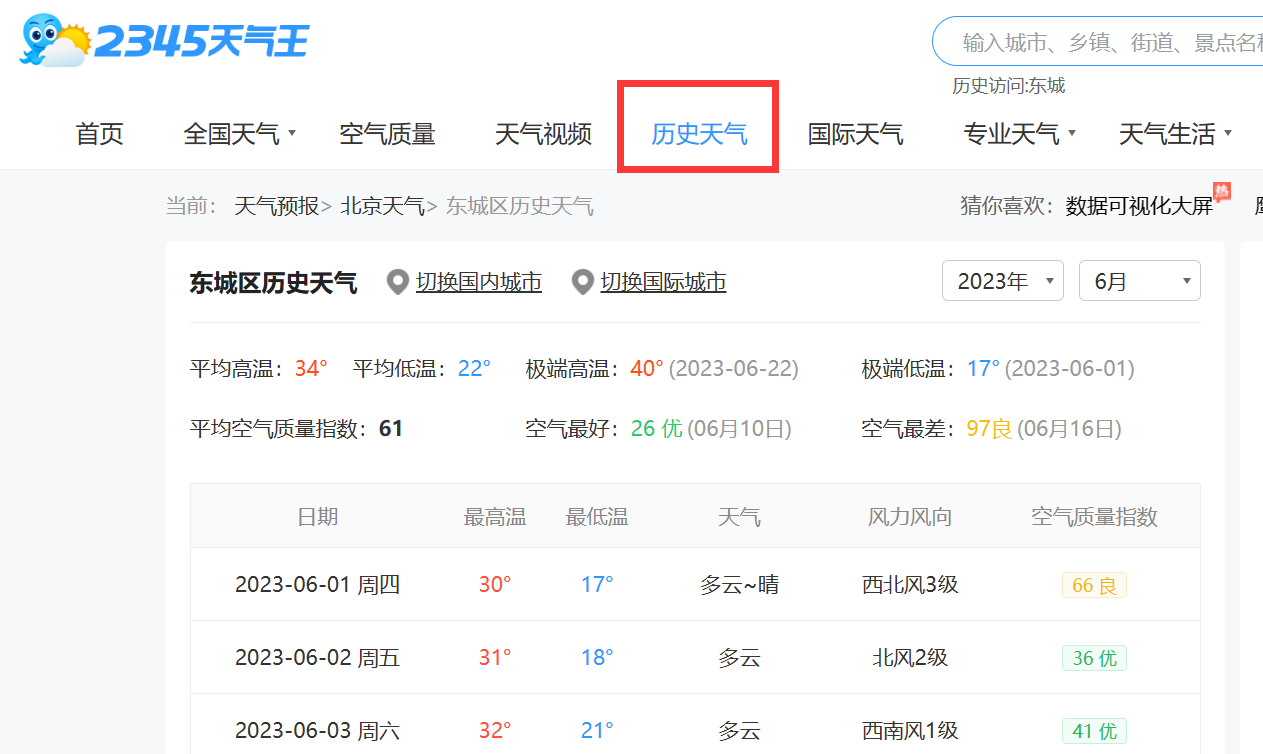Click the 日期 column header

(x=317, y=517)
